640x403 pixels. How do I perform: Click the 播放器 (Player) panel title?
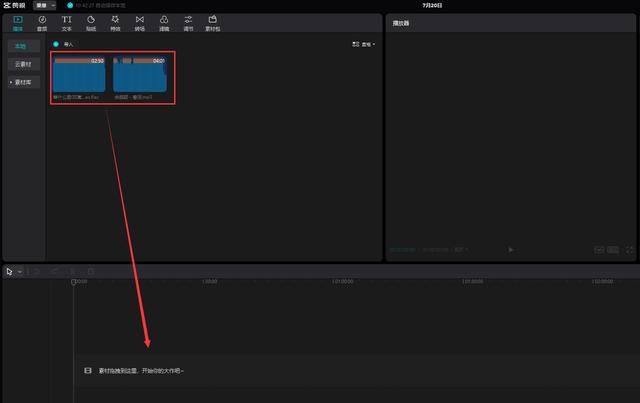click(401, 23)
